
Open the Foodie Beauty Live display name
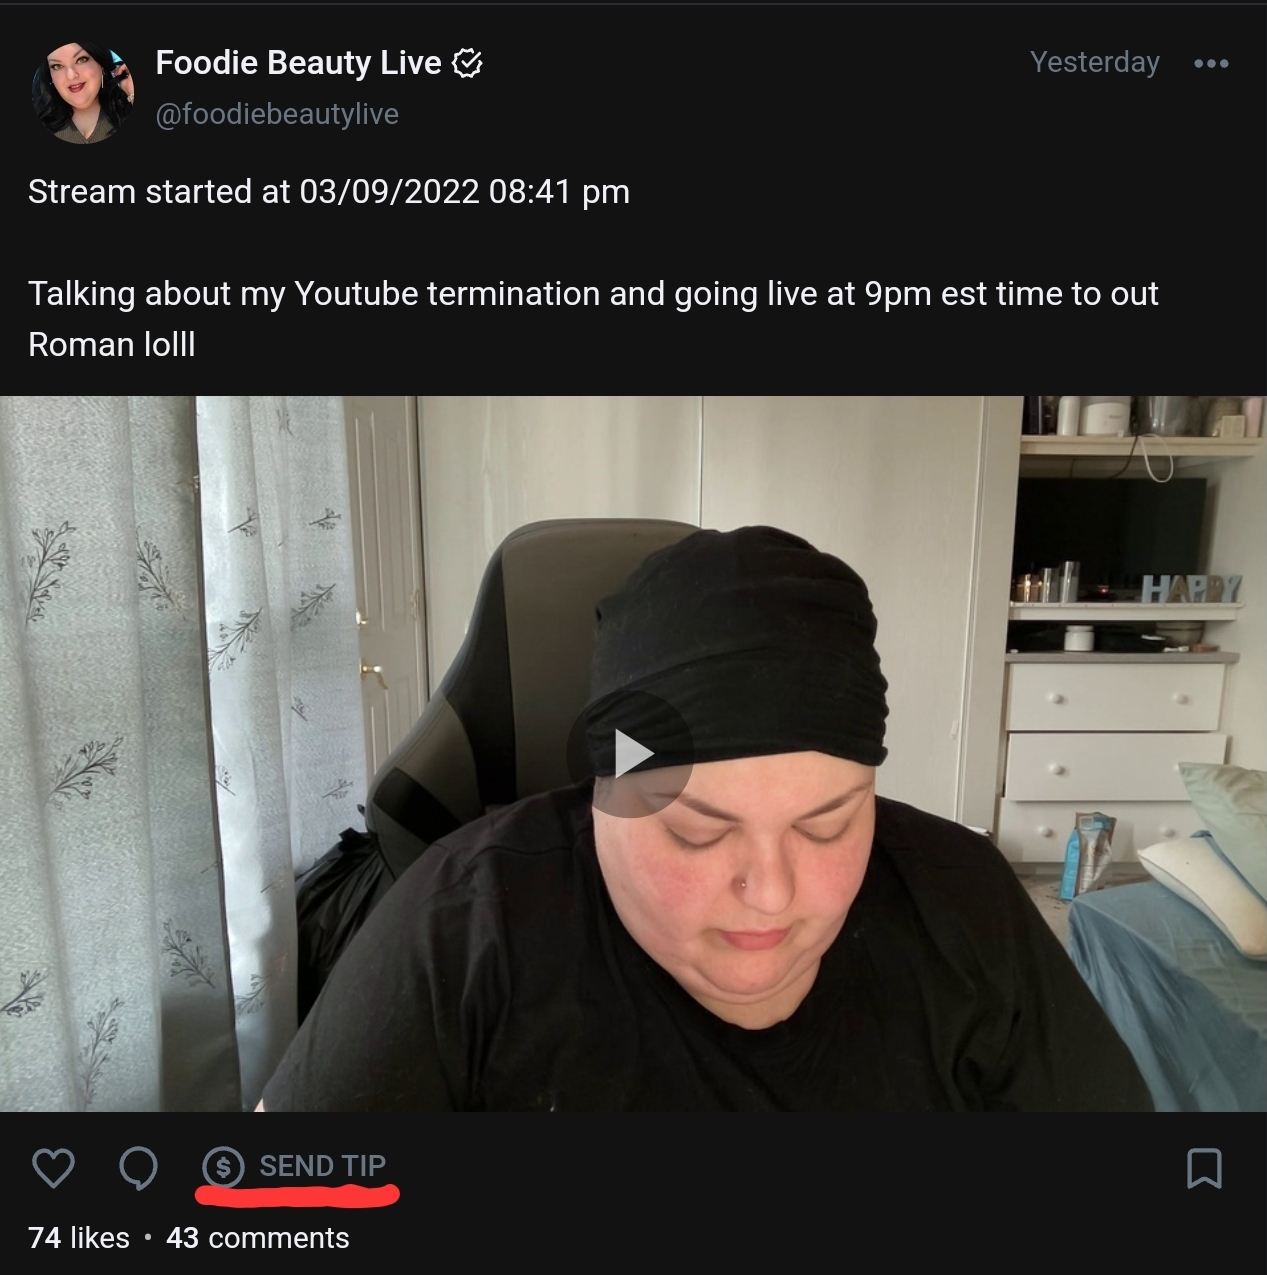click(x=298, y=63)
